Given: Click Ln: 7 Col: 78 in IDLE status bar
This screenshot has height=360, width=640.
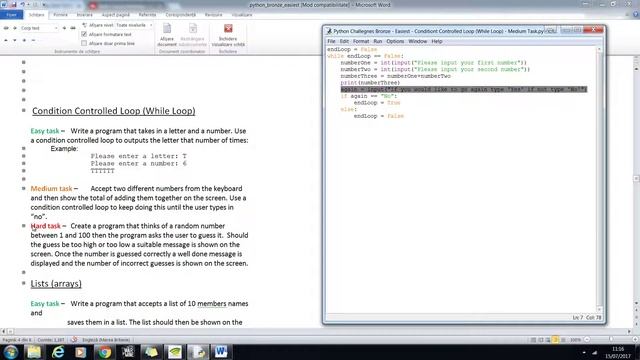Looking at the screenshot, I should (x=587, y=318).
